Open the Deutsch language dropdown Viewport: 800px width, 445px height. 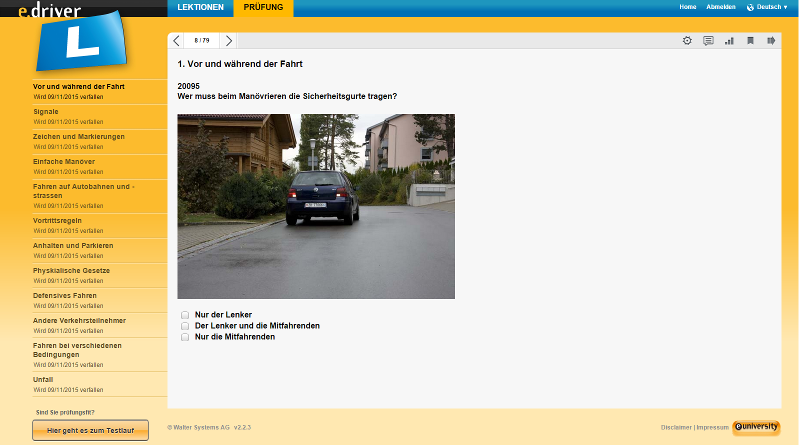pos(771,7)
